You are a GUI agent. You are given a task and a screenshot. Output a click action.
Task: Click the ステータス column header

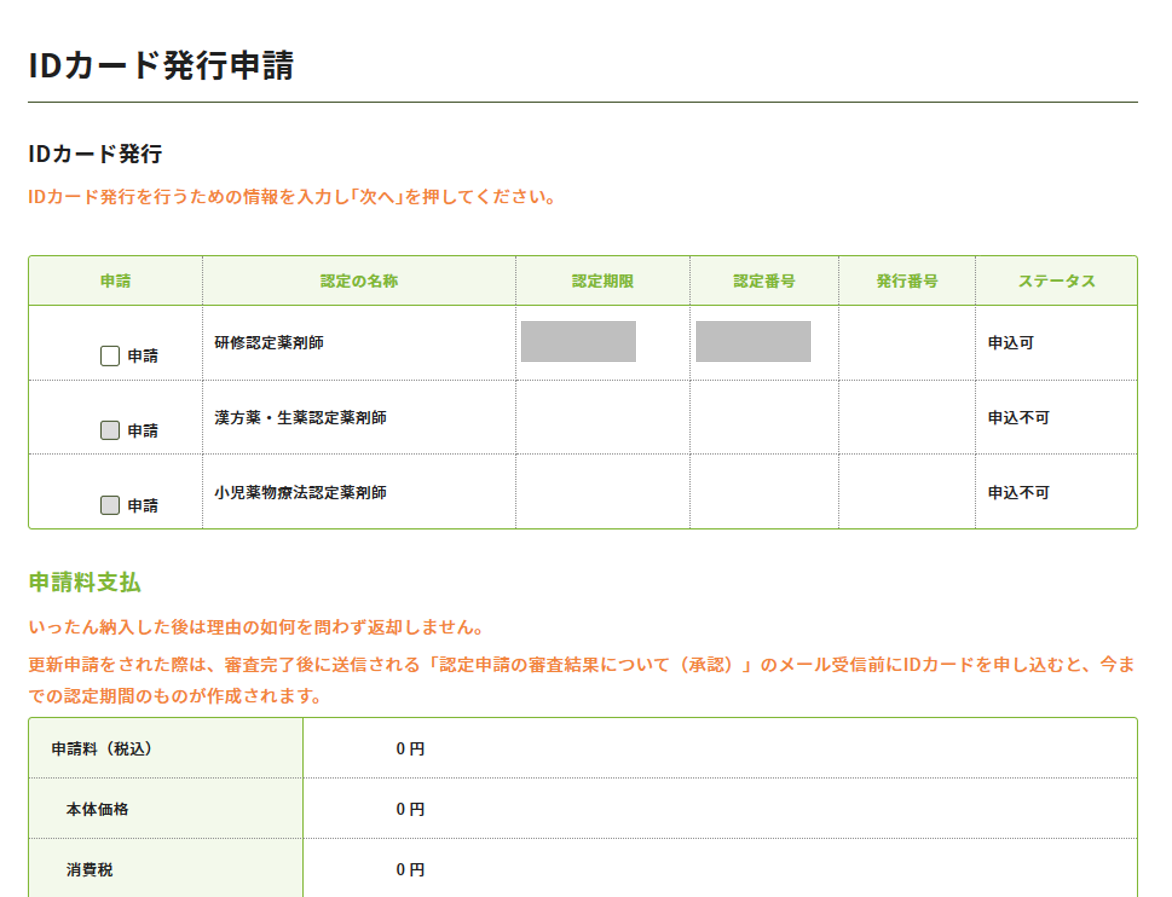1056,281
